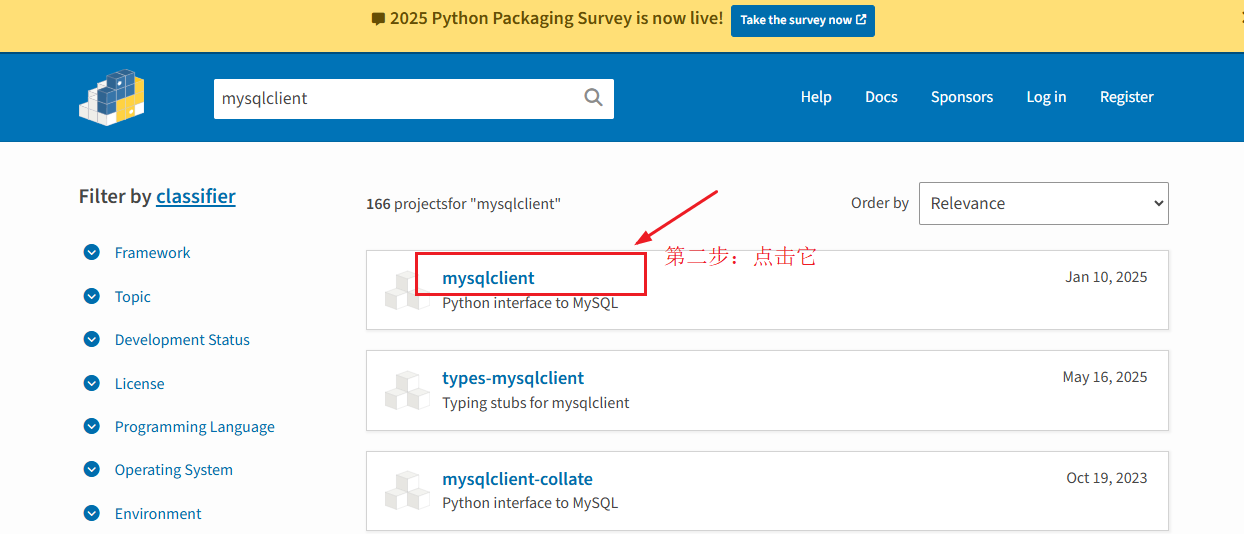Go to the Register page
Screen dimensions: 1244x534
(1127, 97)
